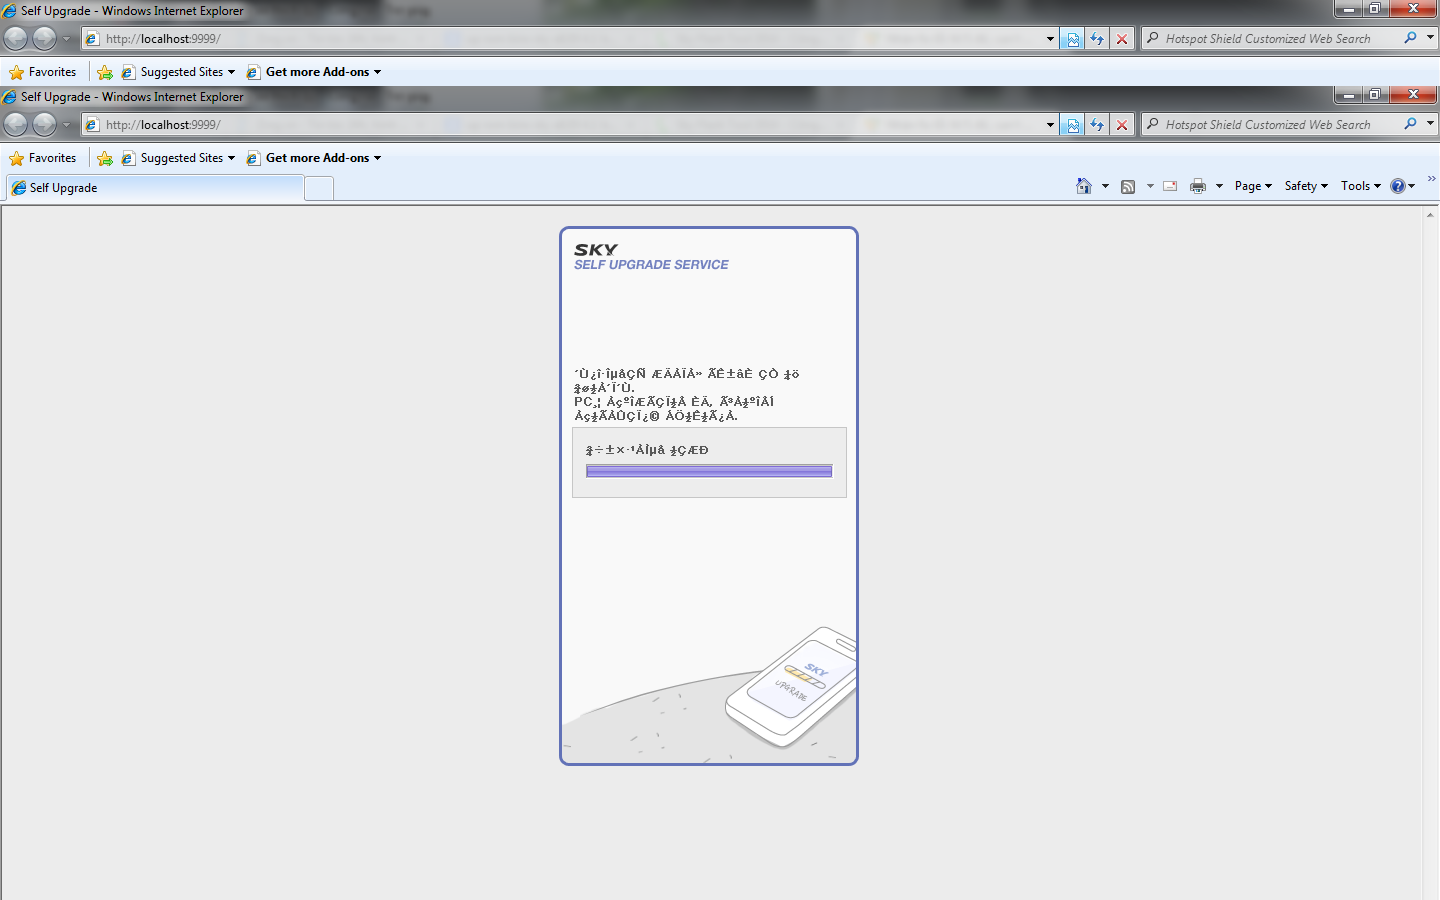Open the Safety menu
1440x900 pixels.
pyautogui.click(x=1305, y=186)
